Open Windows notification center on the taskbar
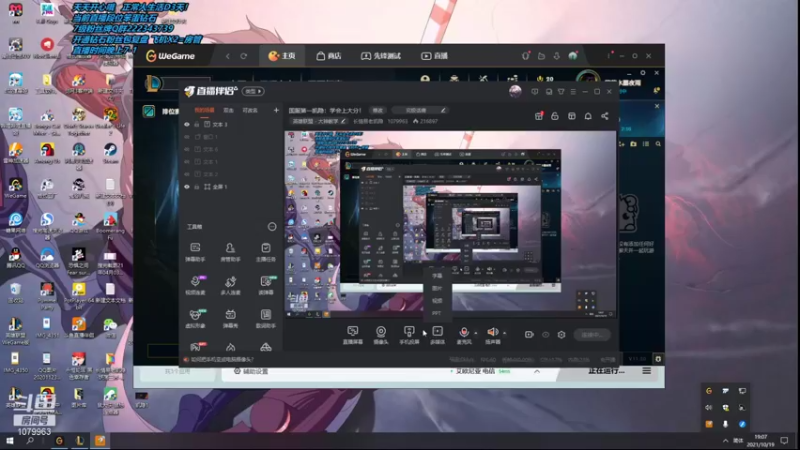800x450 pixels. pyautogui.click(x=785, y=441)
